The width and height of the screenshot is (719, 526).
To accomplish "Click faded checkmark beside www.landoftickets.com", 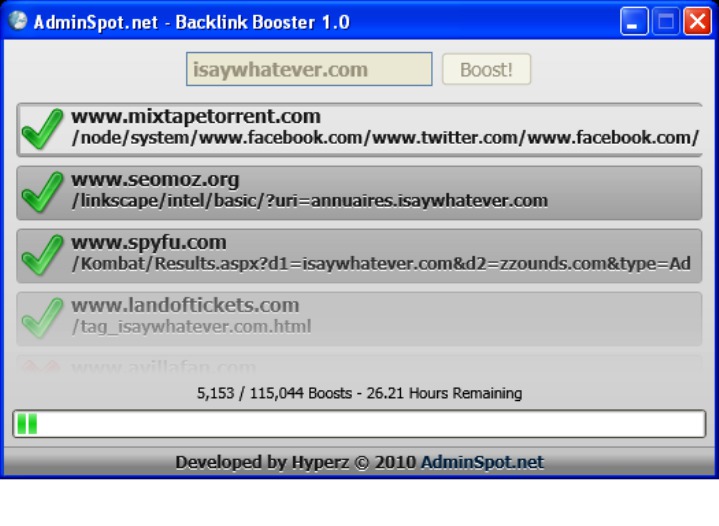I will [42, 318].
